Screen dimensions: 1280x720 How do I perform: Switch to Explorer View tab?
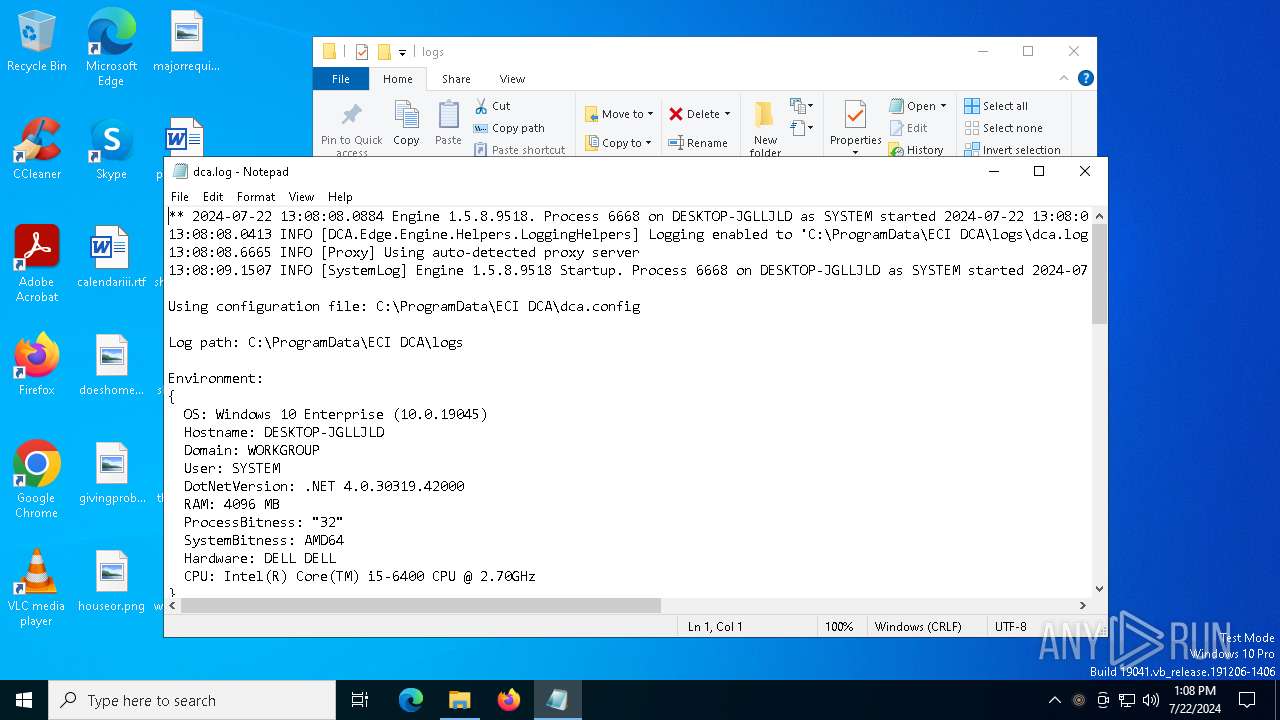coord(512,79)
